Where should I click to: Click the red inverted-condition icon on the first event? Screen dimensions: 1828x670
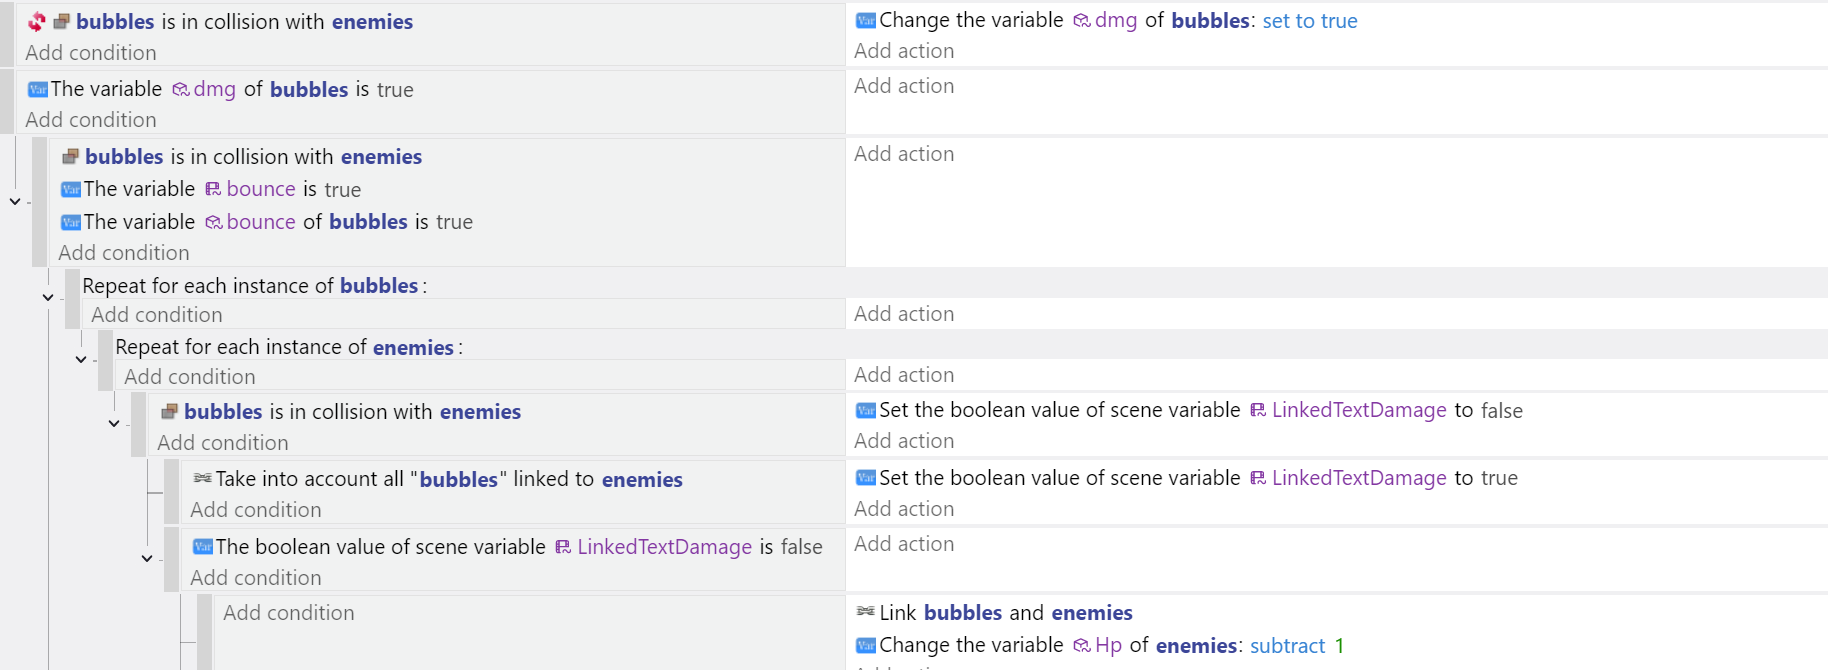pyautogui.click(x=37, y=21)
